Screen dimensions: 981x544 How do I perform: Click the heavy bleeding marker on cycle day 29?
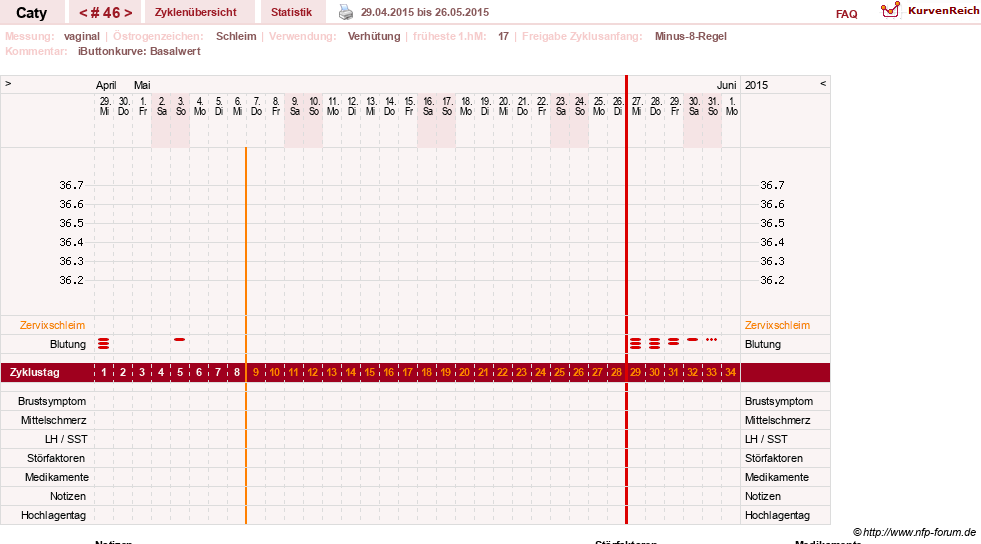[x=636, y=343]
